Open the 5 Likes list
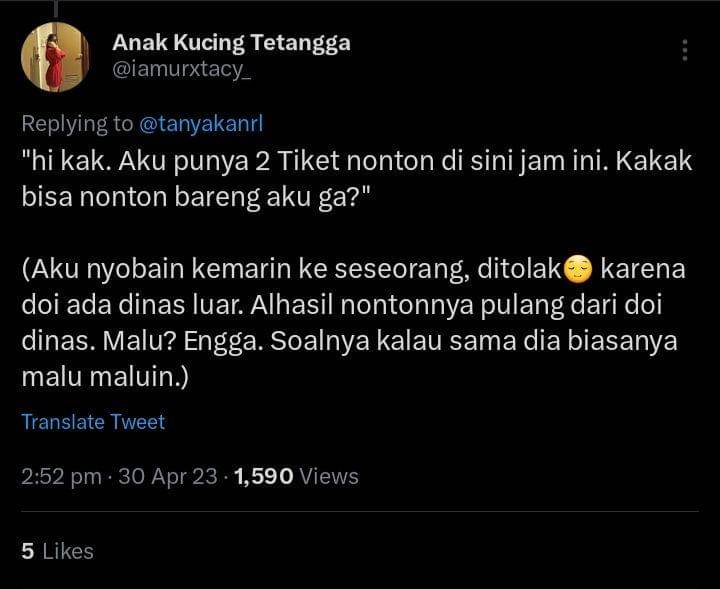This screenshot has width=720, height=589. point(57,550)
